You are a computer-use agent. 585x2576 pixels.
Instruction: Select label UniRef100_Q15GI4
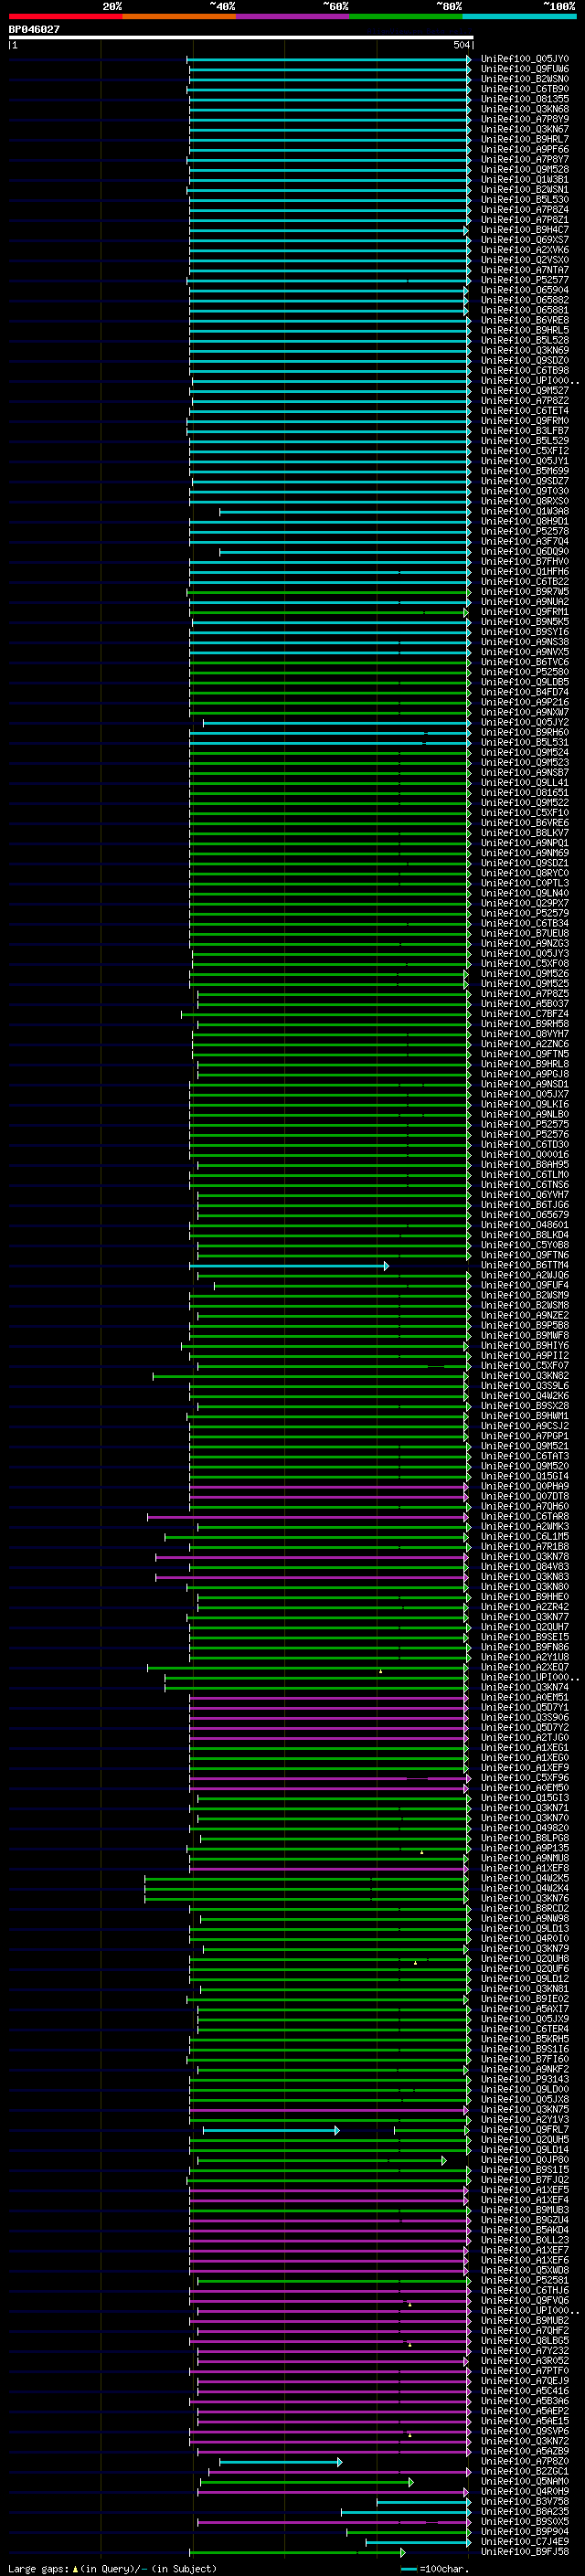pos(524,1476)
